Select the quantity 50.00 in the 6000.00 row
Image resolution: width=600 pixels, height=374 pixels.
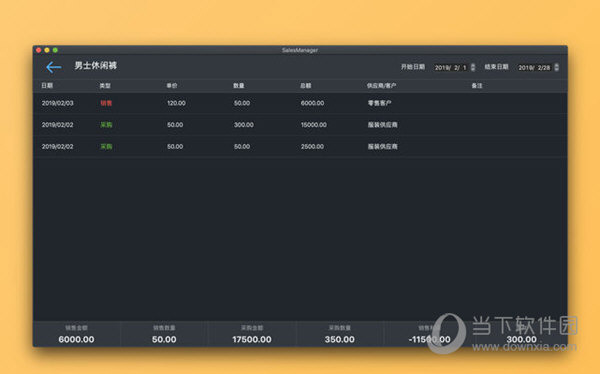coord(242,103)
